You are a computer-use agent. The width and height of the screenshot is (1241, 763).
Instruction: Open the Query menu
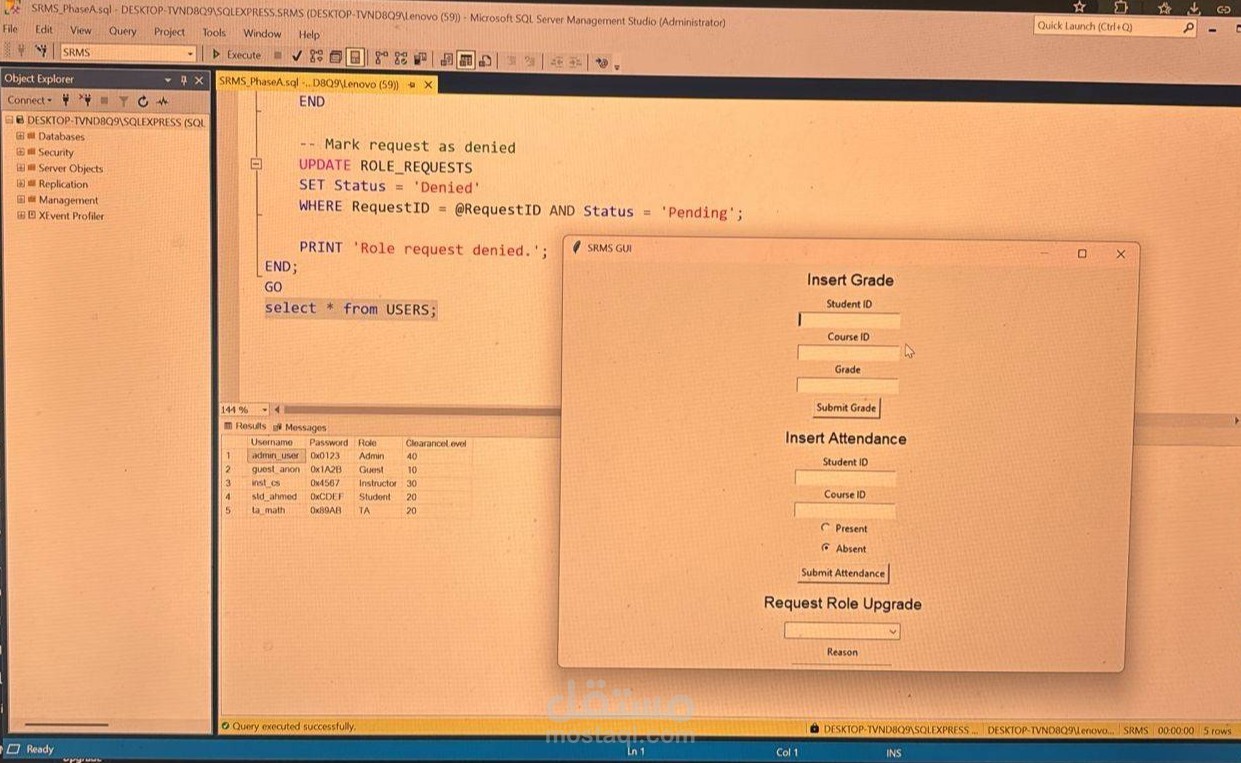(x=122, y=31)
